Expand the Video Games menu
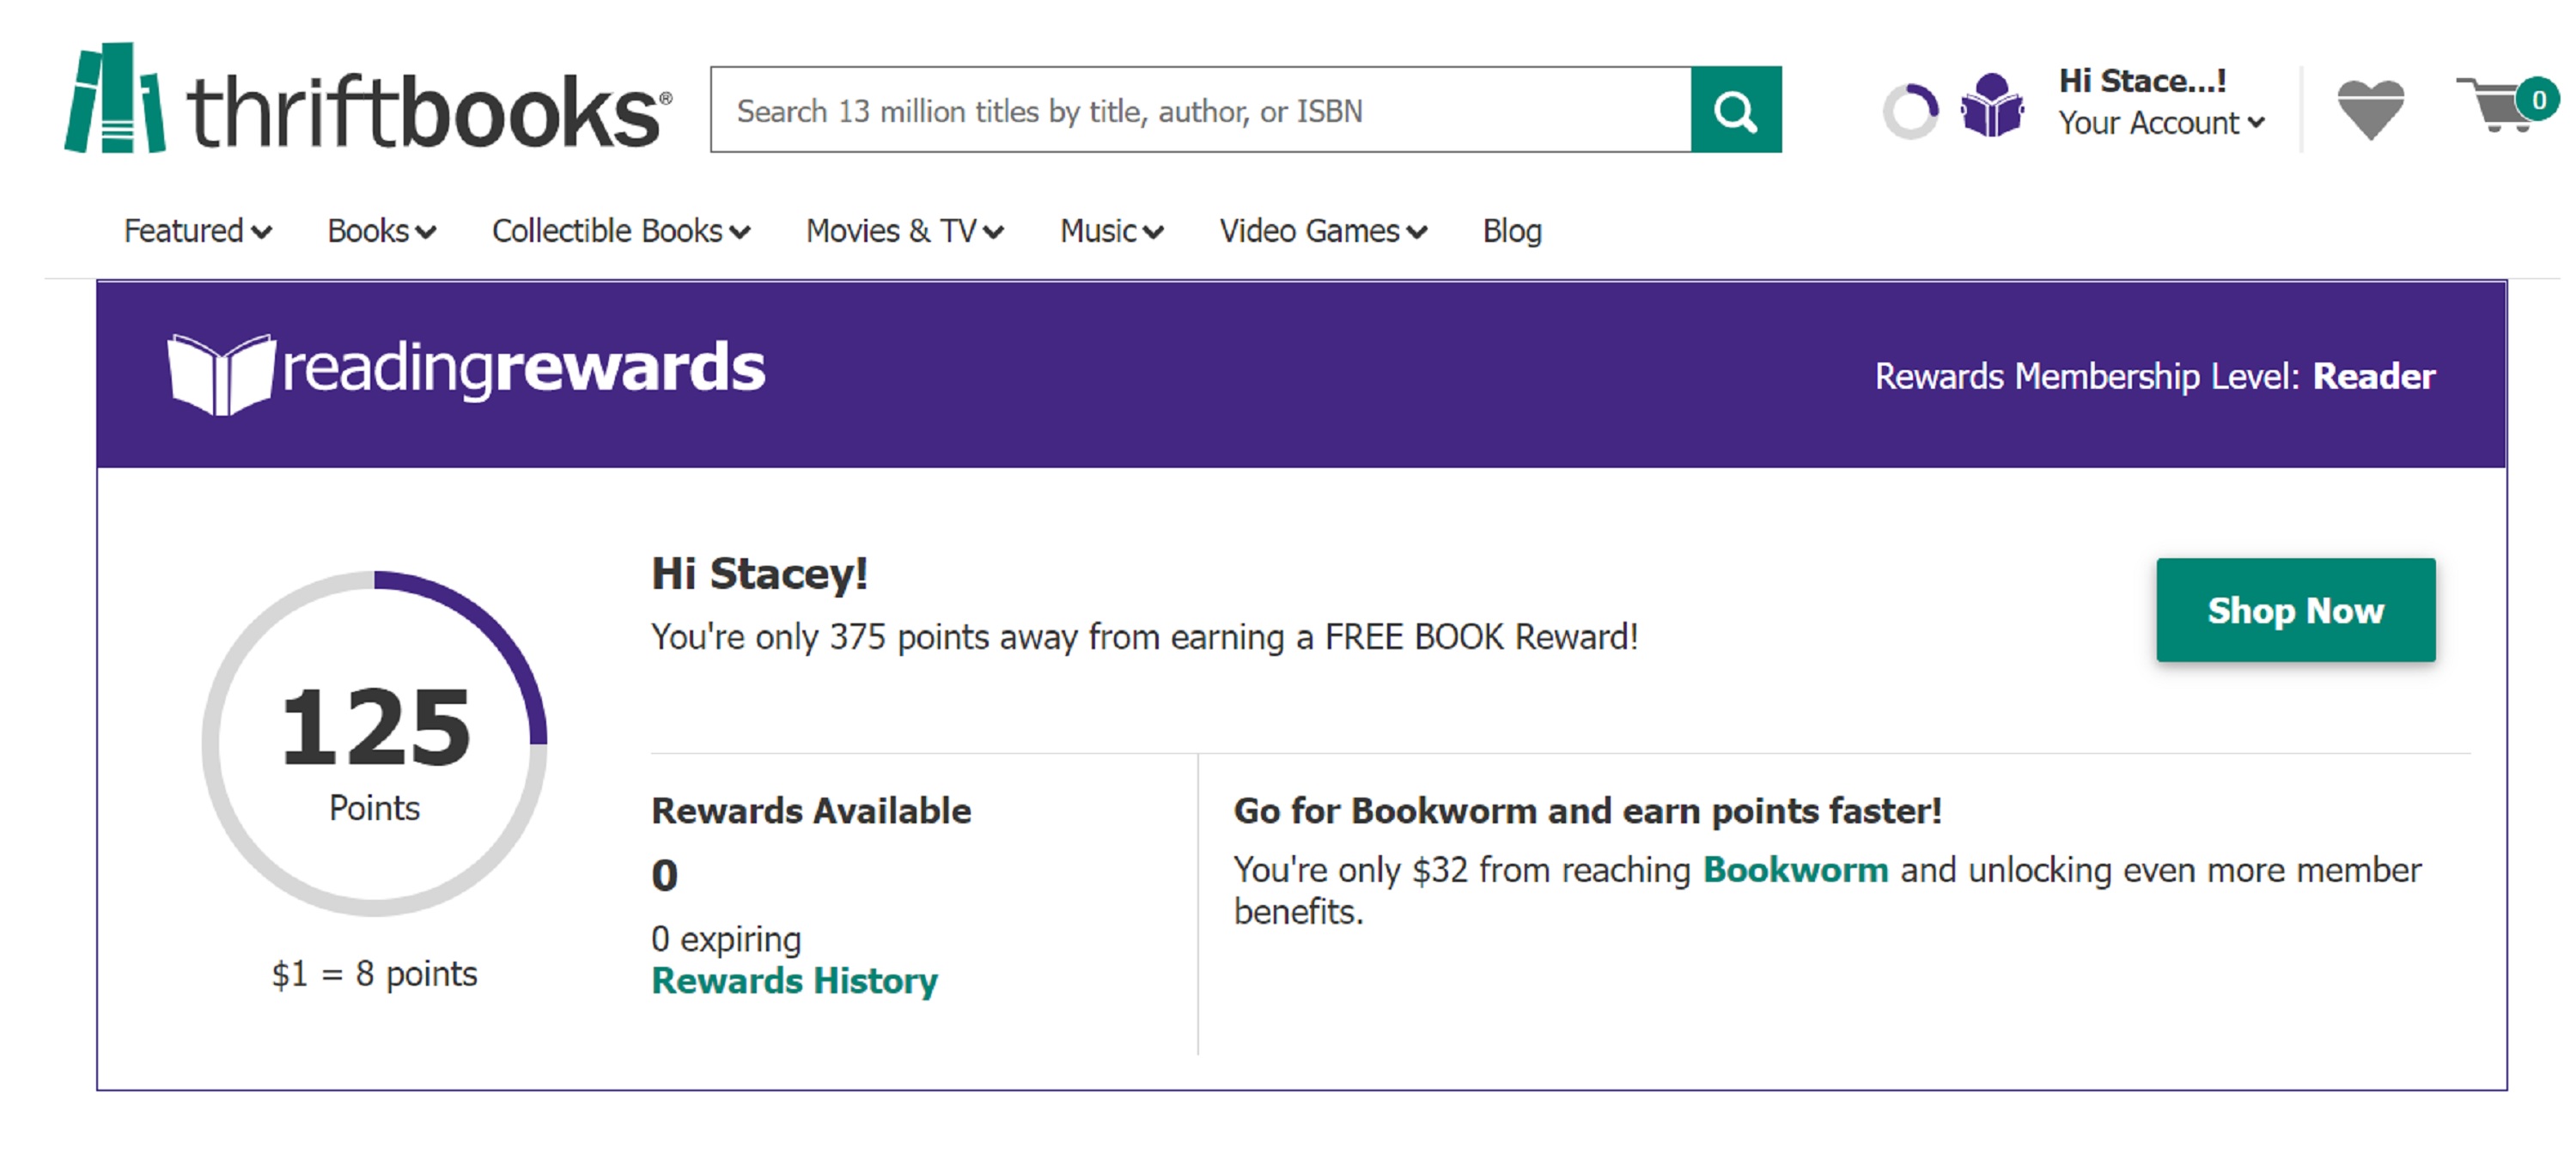The image size is (2576, 1160). [1323, 231]
